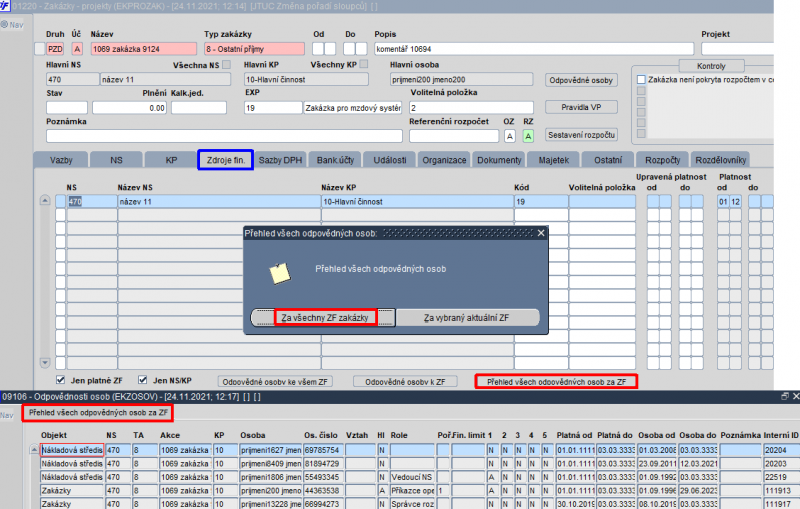Click the Hlavní osoba field

tap(461, 79)
